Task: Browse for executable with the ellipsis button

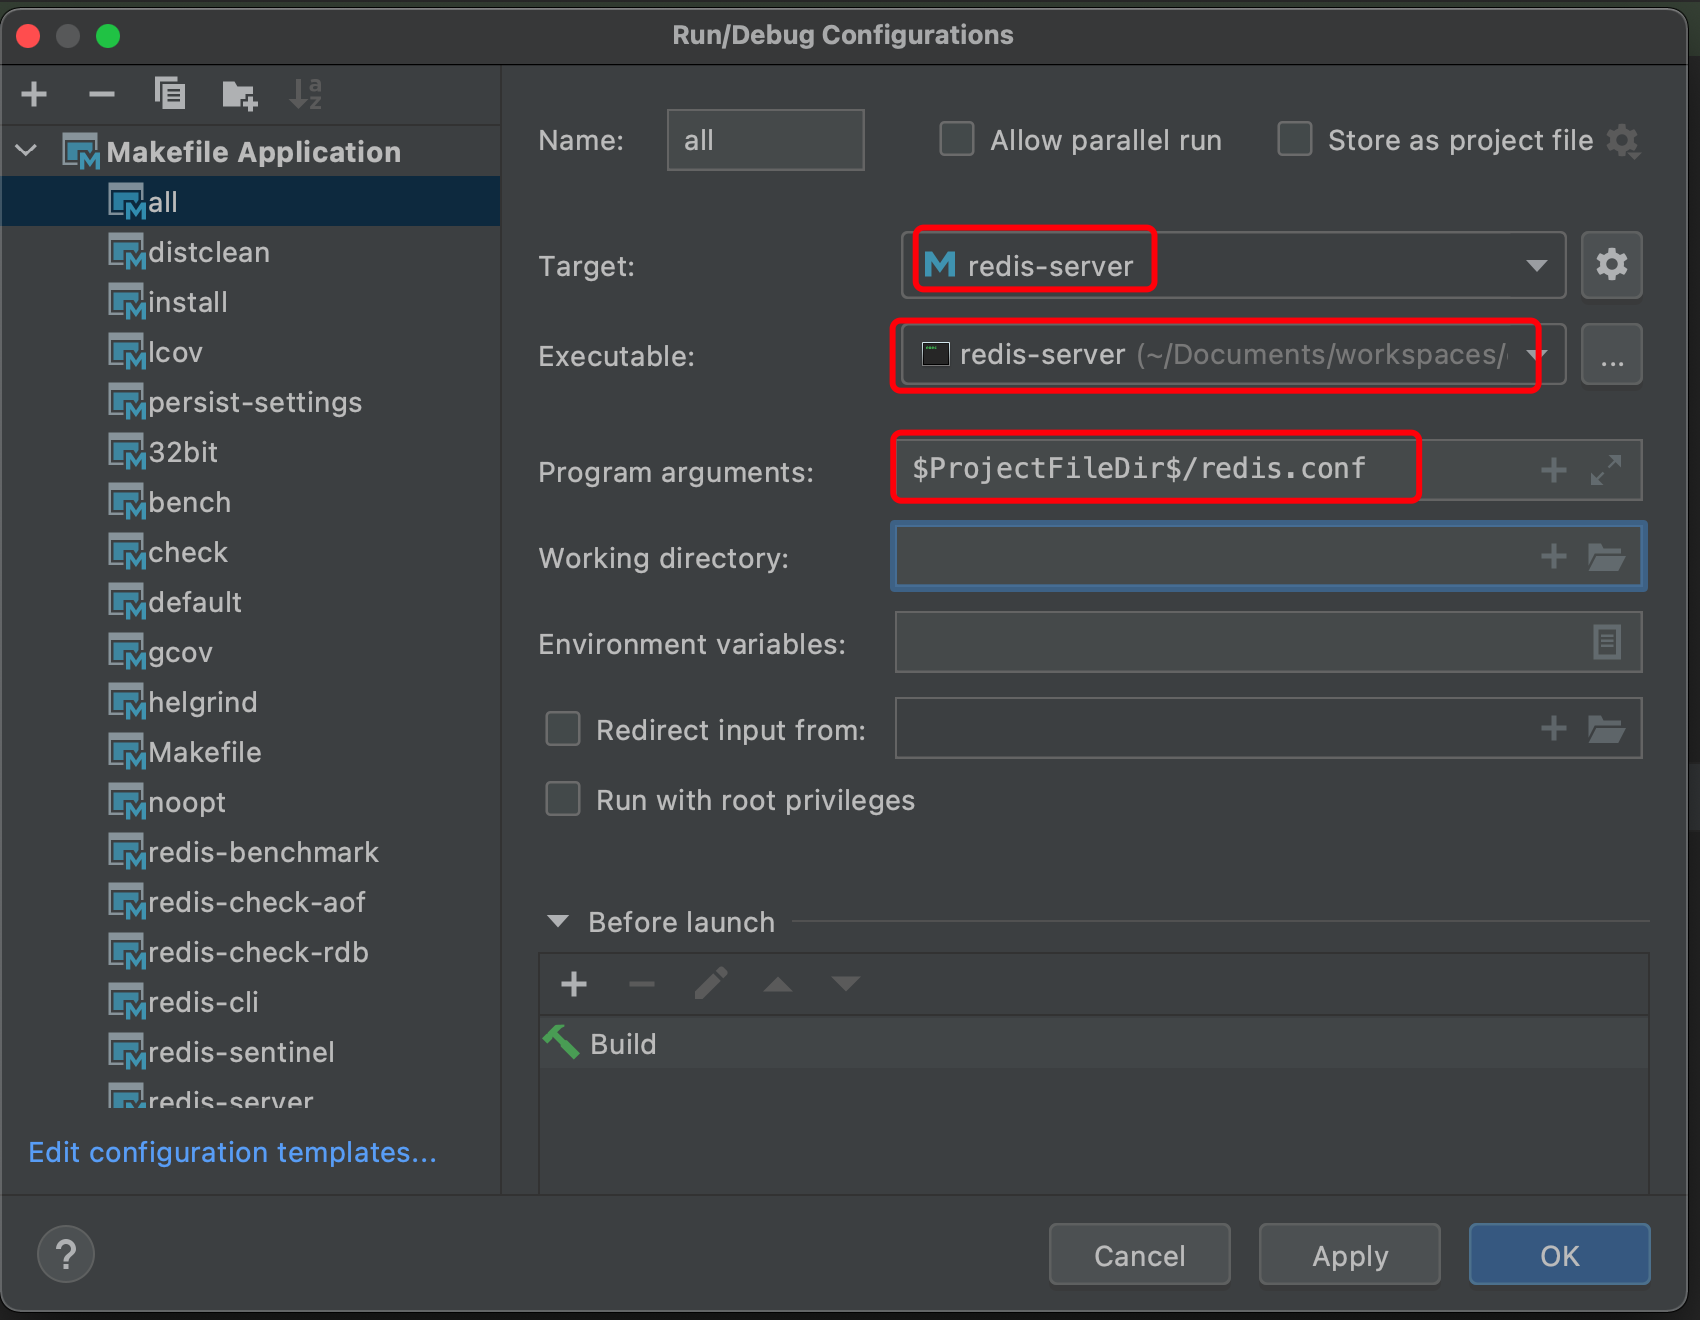Action: (x=1611, y=355)
